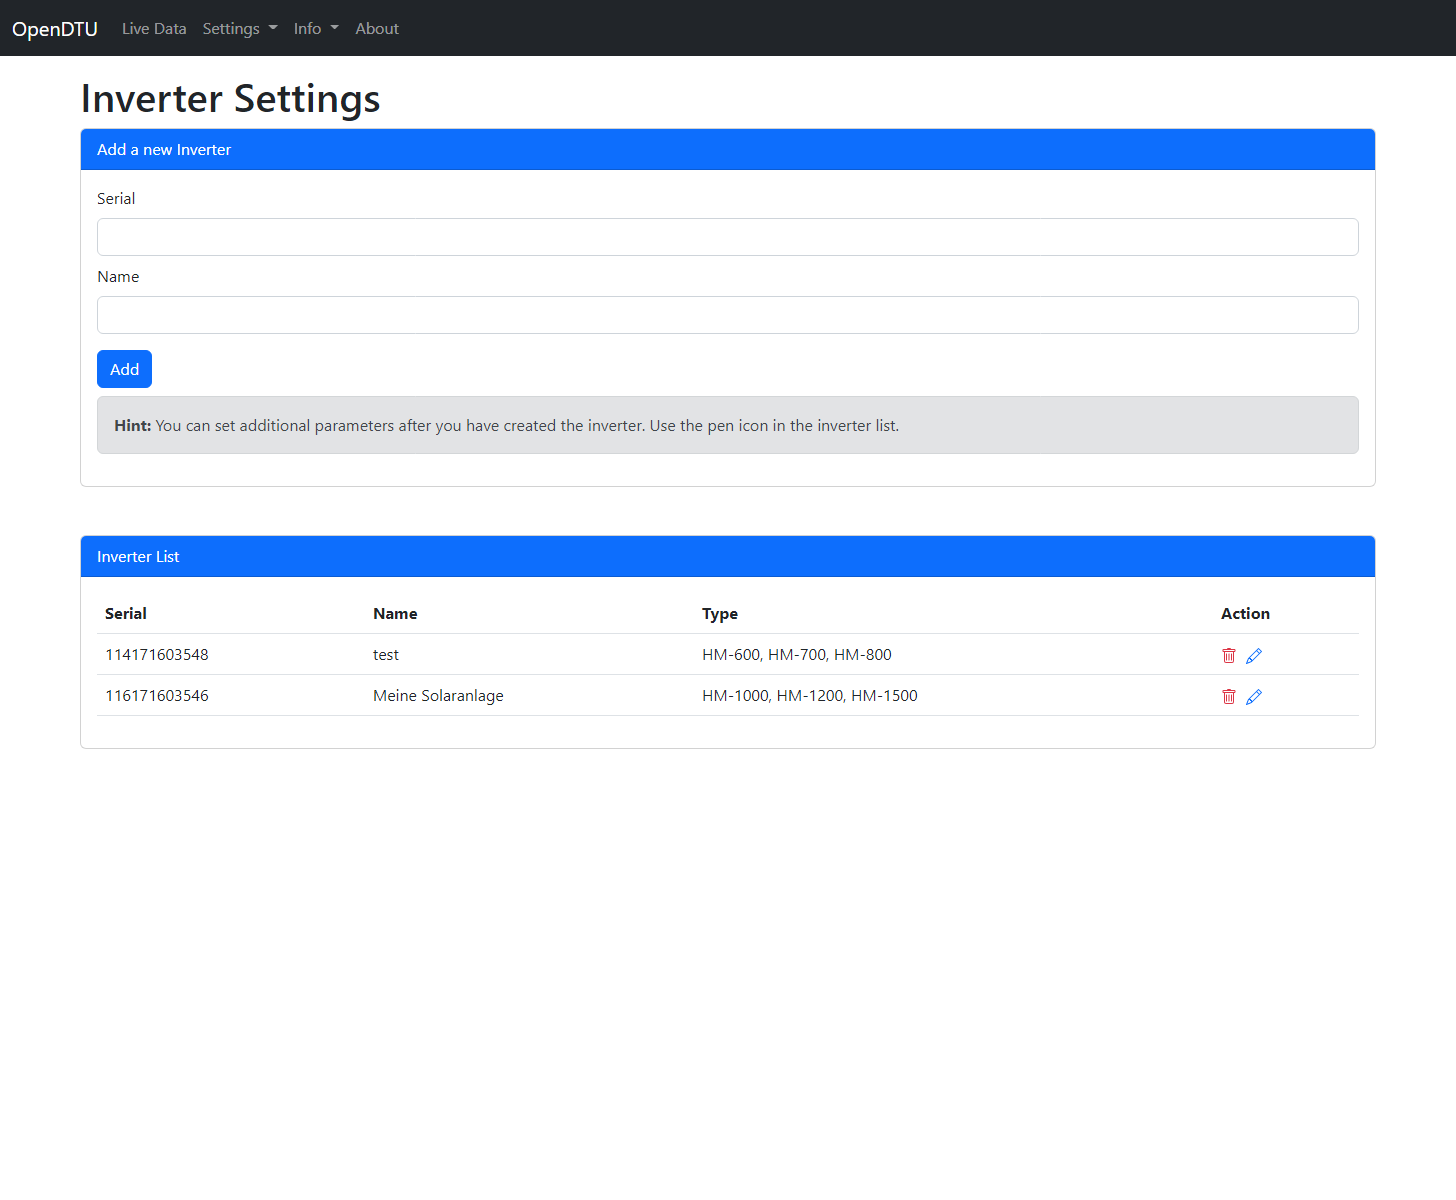Click the 'HM-600, HM-700, HM-800' type cell

[796, 655]
